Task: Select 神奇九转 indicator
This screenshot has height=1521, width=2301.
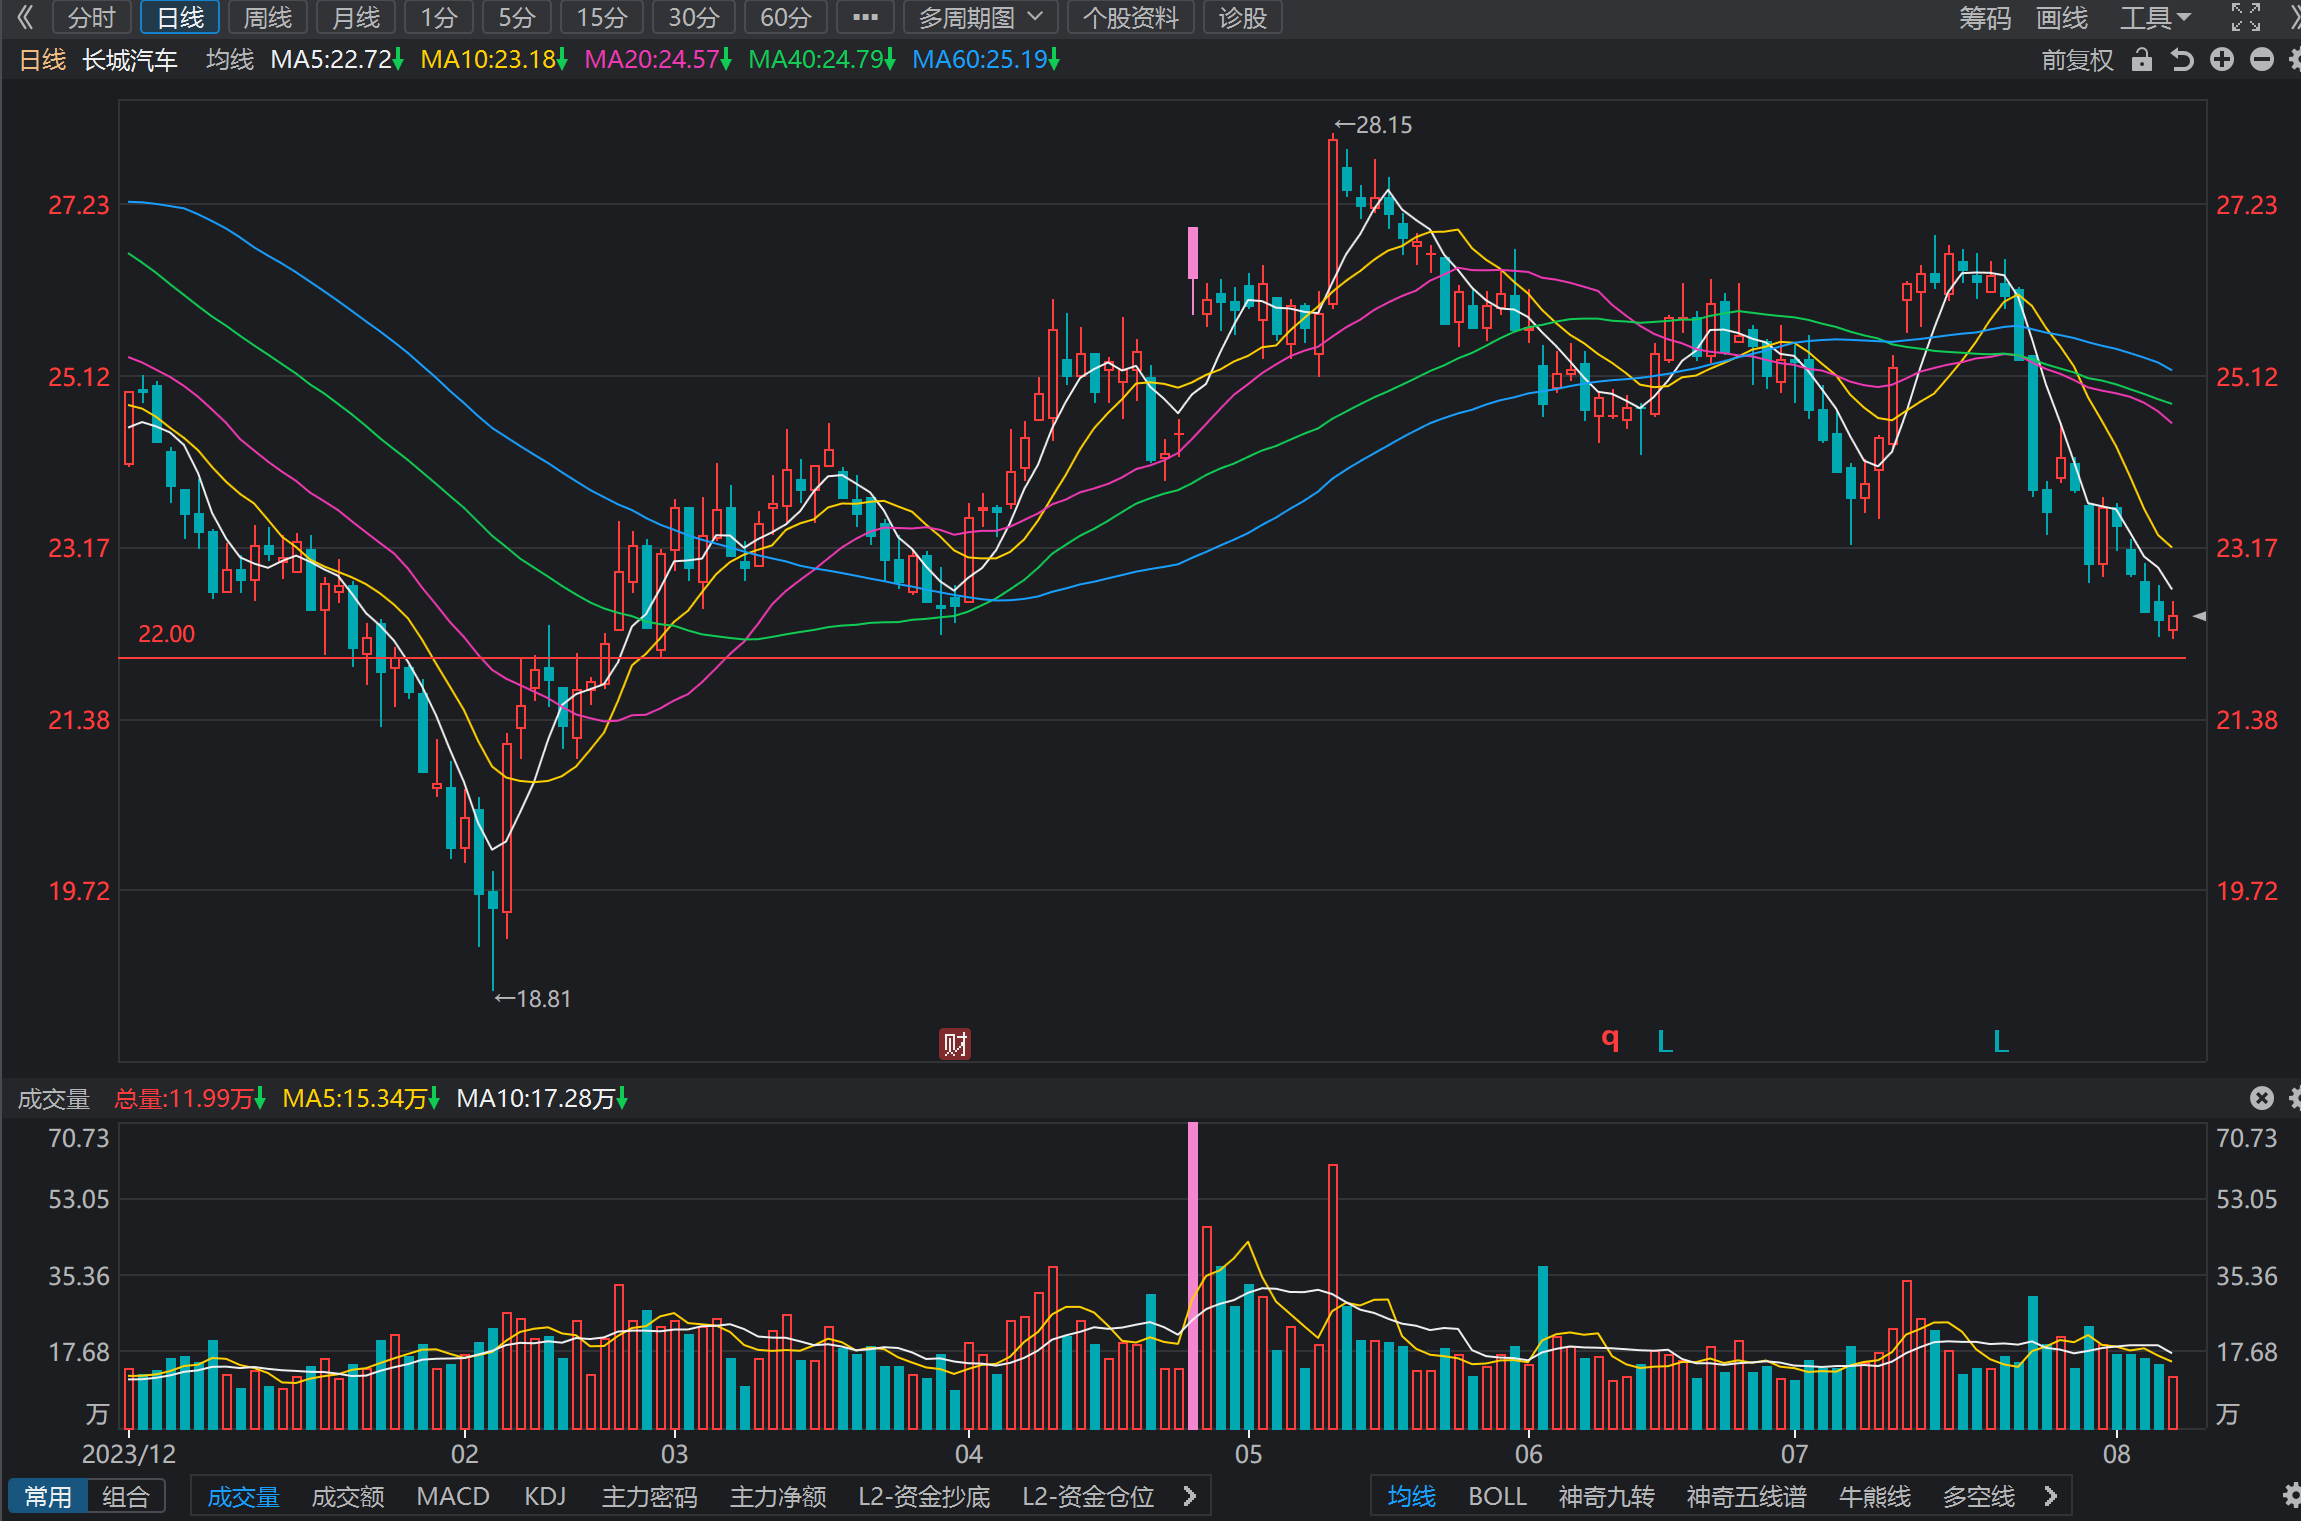Action: point(1606,1496)
